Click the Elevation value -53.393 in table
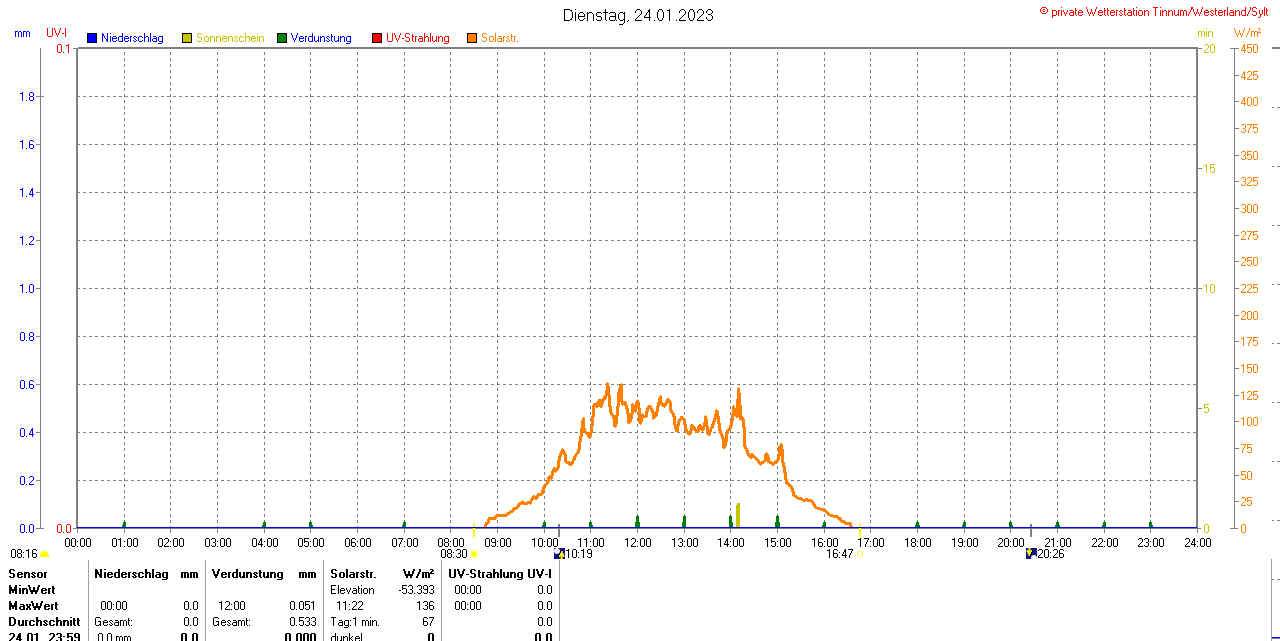 pos(416,590)
